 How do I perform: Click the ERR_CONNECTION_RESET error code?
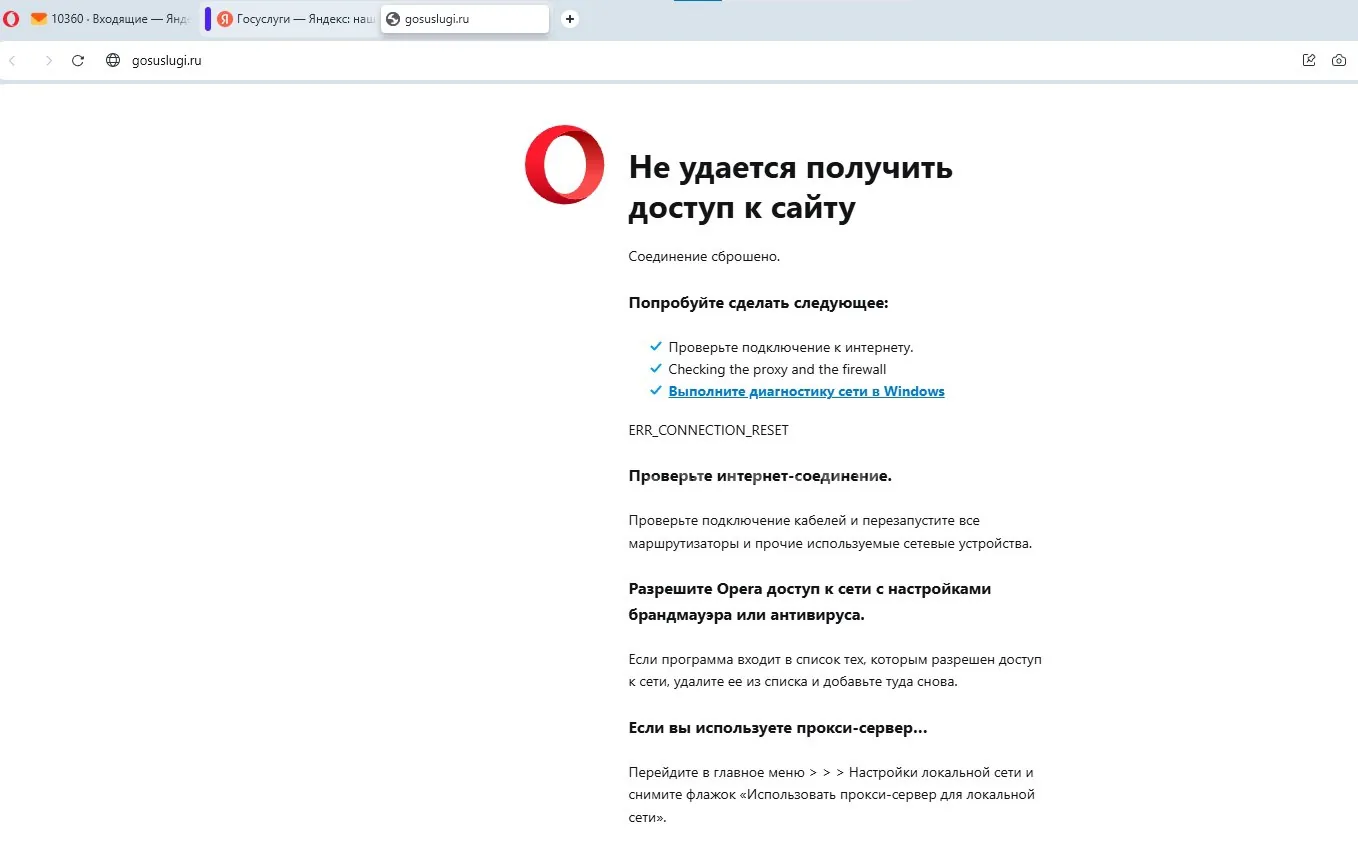[x=708, y=430]
